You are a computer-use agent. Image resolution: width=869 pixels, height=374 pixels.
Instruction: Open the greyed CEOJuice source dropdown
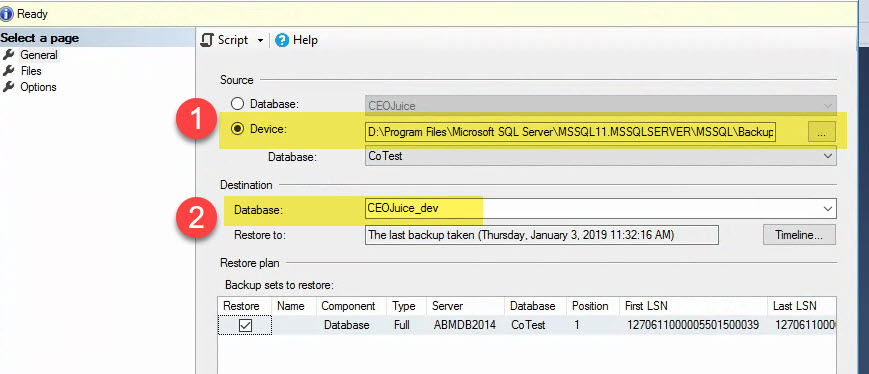tap(601, 105)
